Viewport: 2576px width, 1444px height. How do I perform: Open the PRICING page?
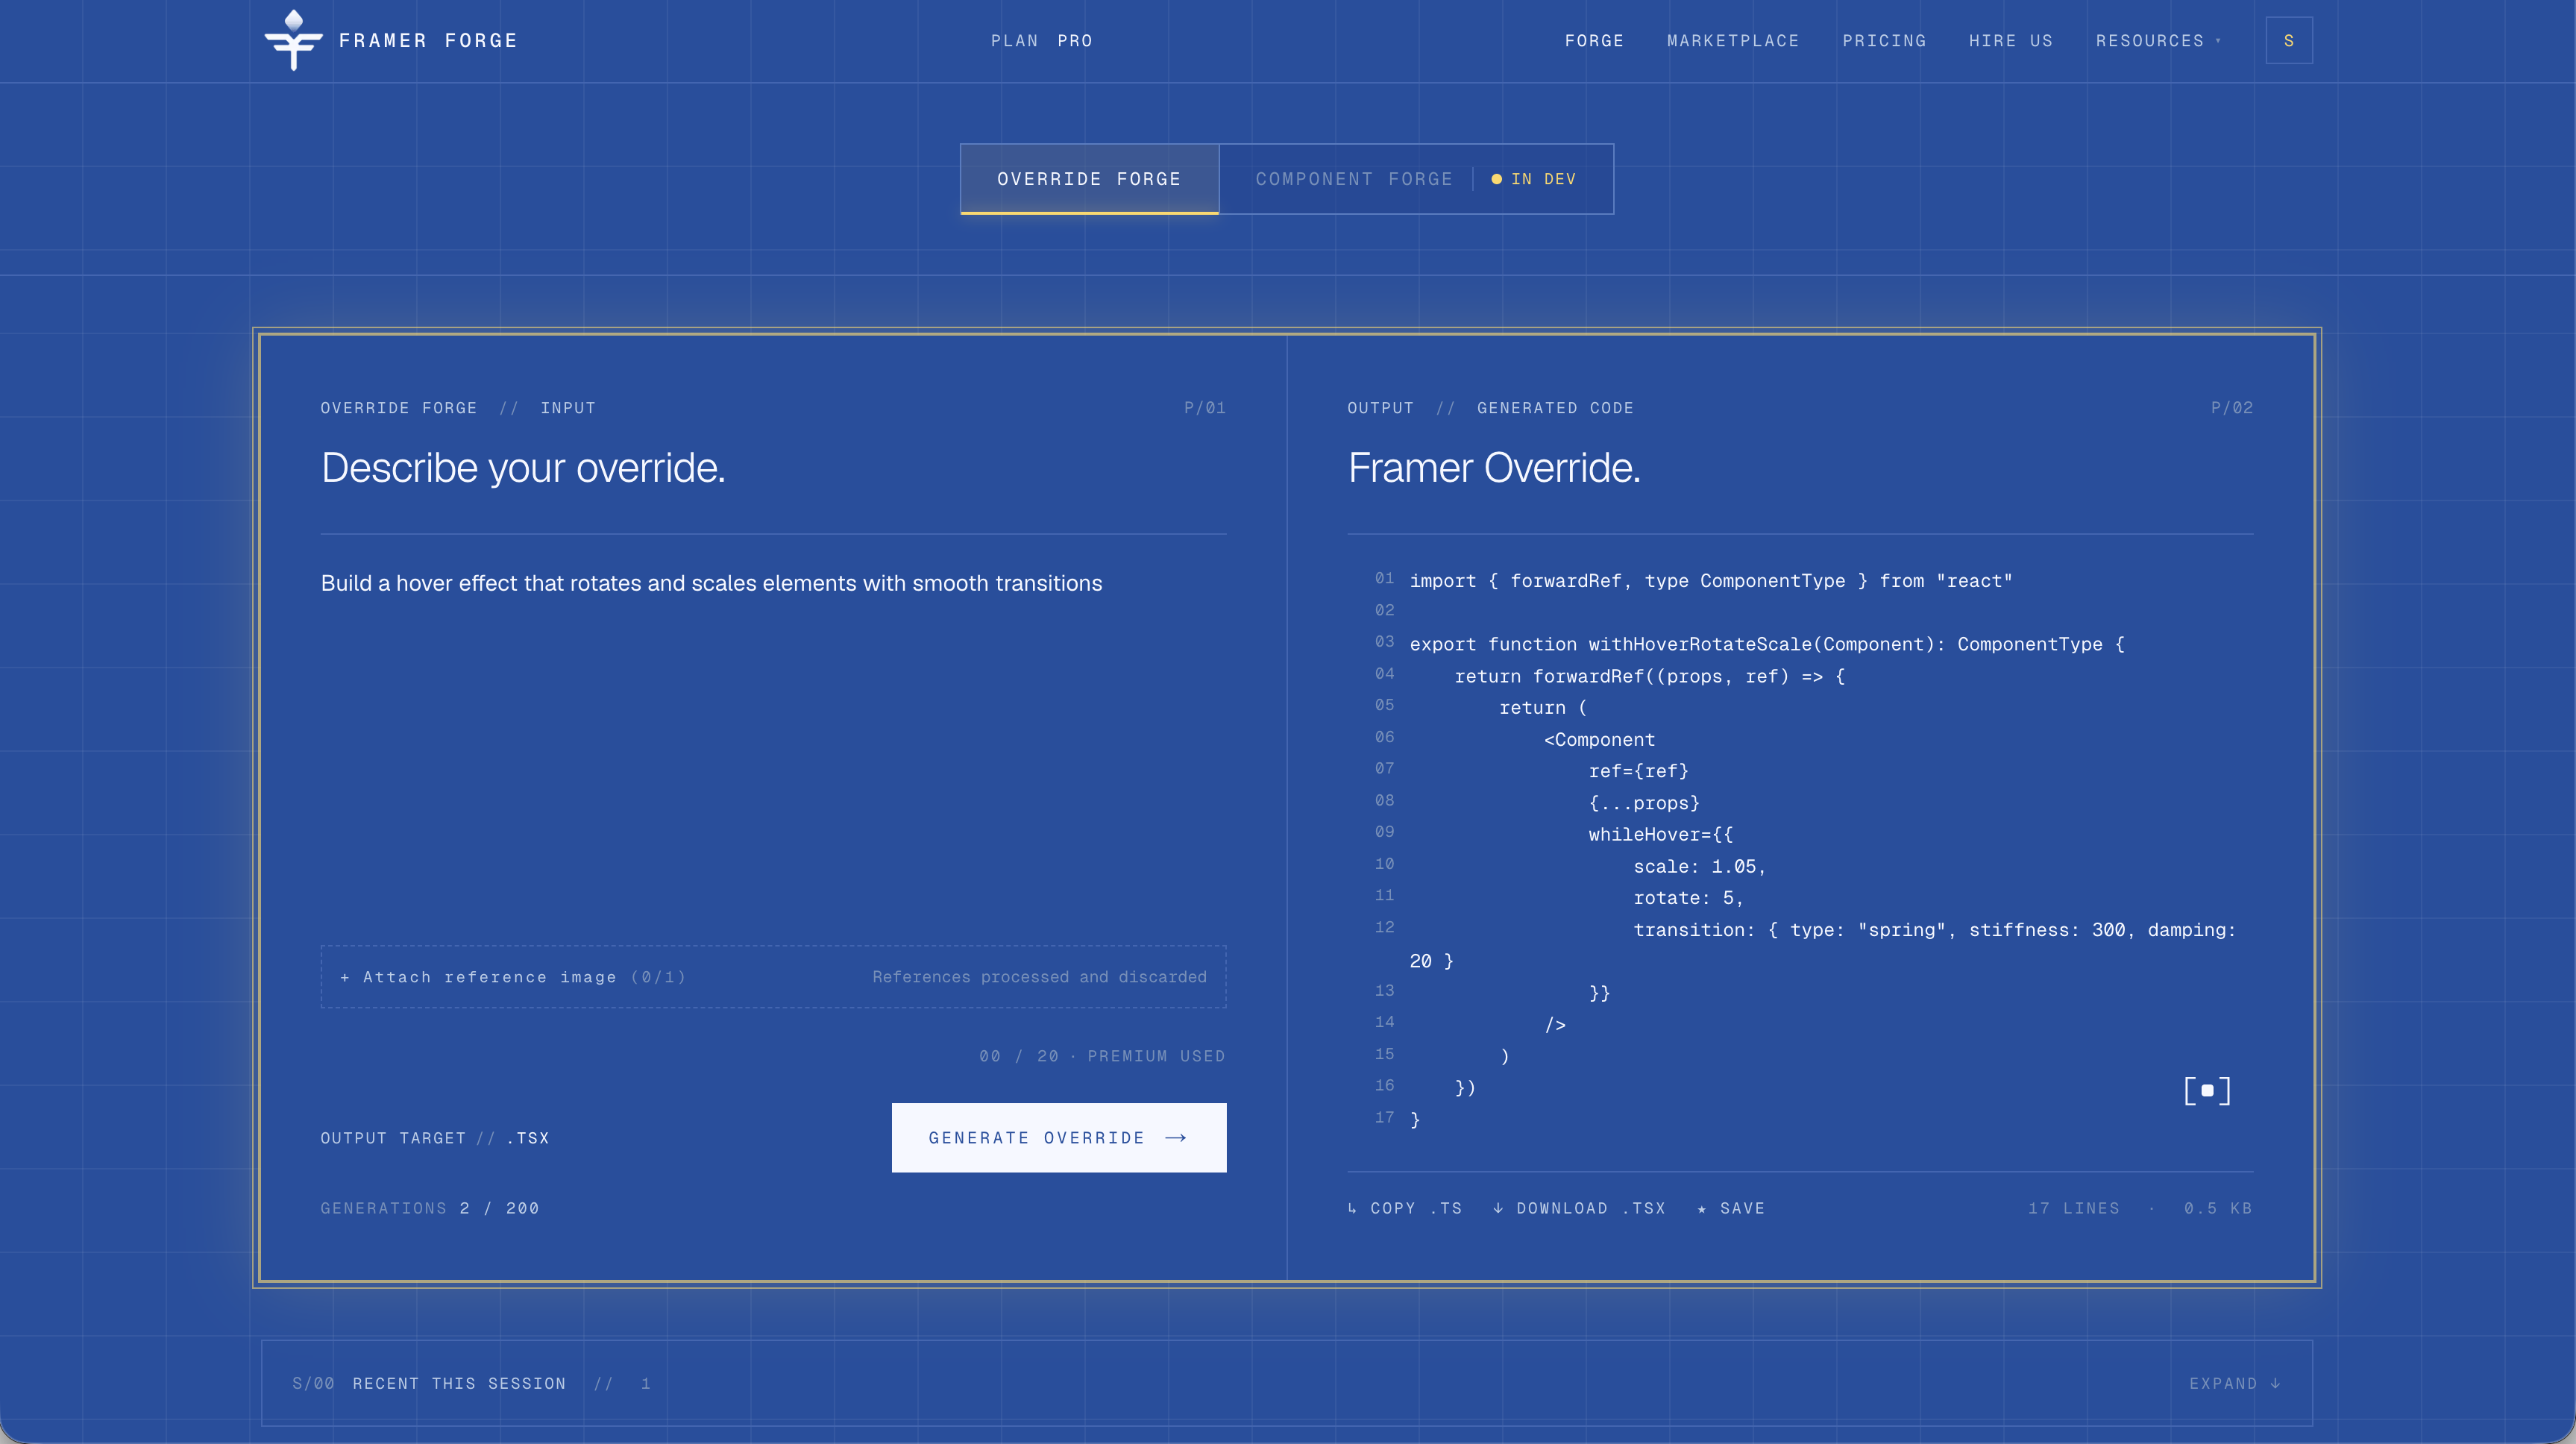(x=1884, y=41)
